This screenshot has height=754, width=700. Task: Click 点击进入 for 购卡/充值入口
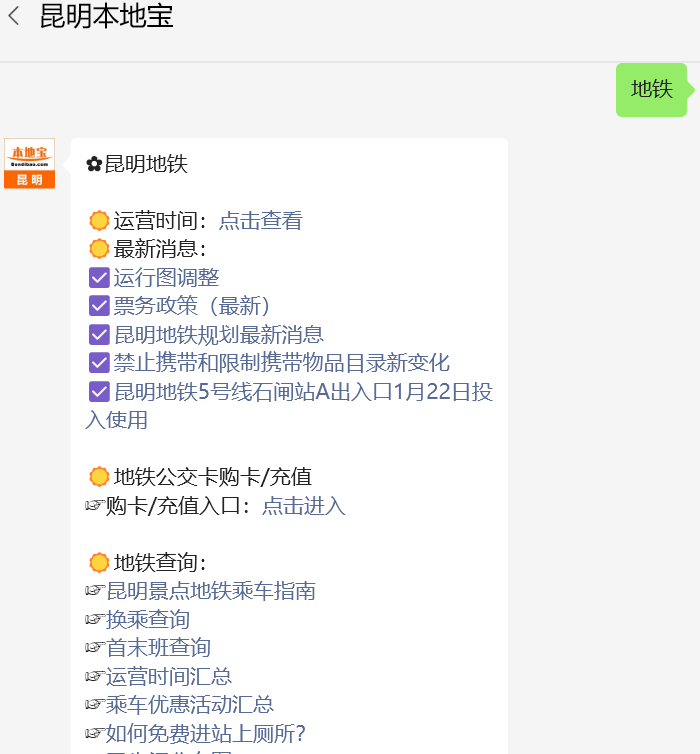[304, 506]
